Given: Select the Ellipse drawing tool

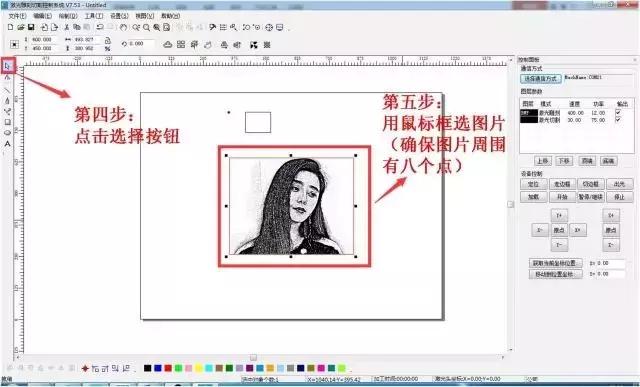Looking at the screenshot, I should 7,133.
